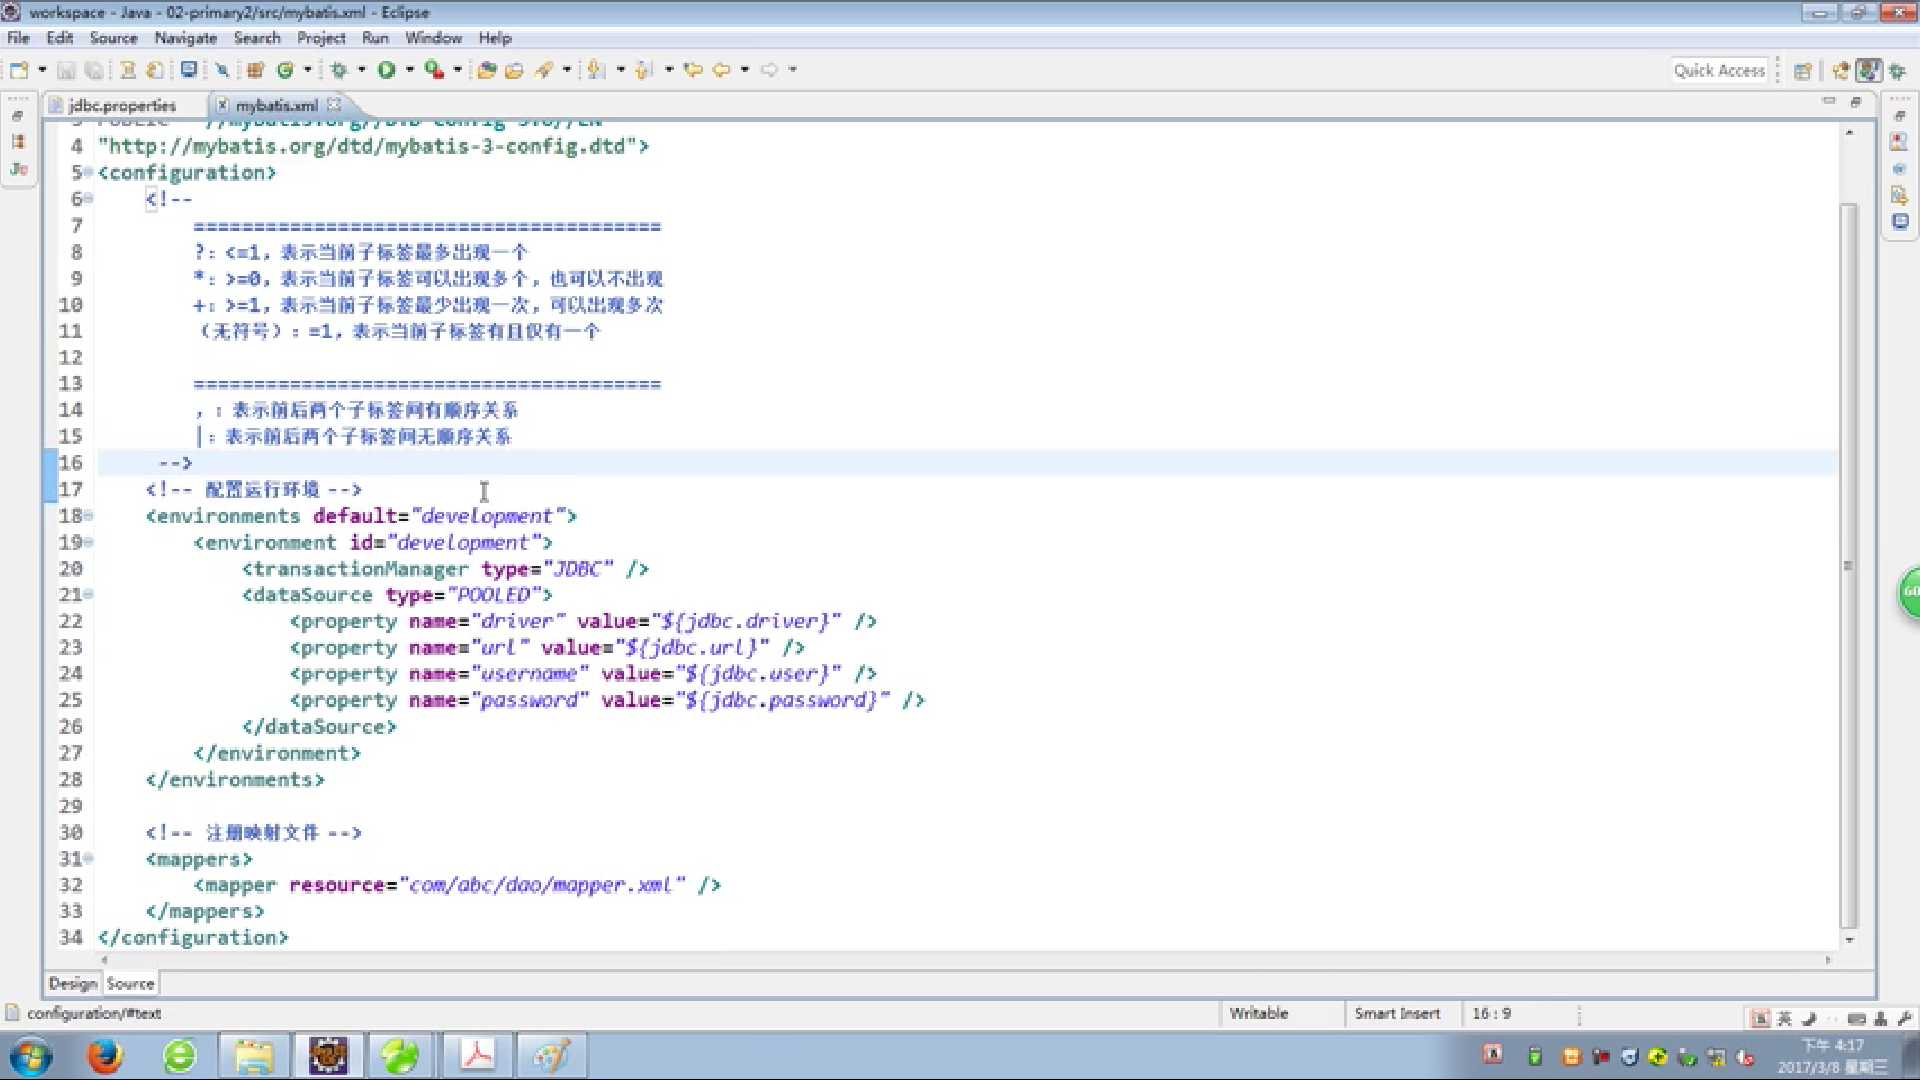Image resolution: width=1920 pixels, height=1080 pixels.
Task: Open the External Tools dropdown arrow
Action: [457, 70]
